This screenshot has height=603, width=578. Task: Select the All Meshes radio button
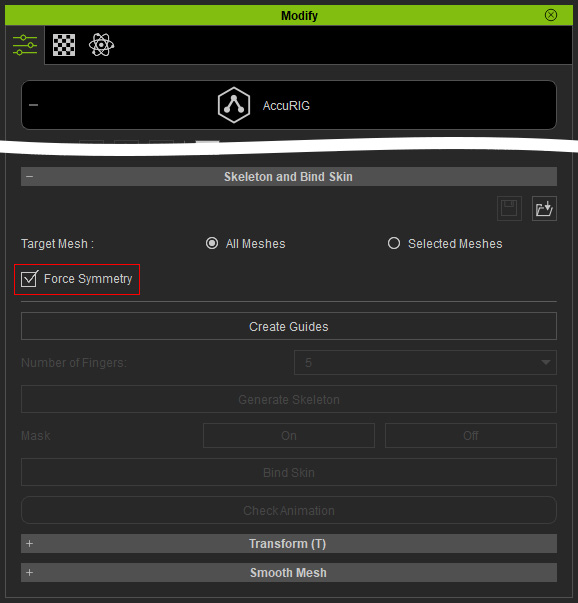click(x=212, y=243)
